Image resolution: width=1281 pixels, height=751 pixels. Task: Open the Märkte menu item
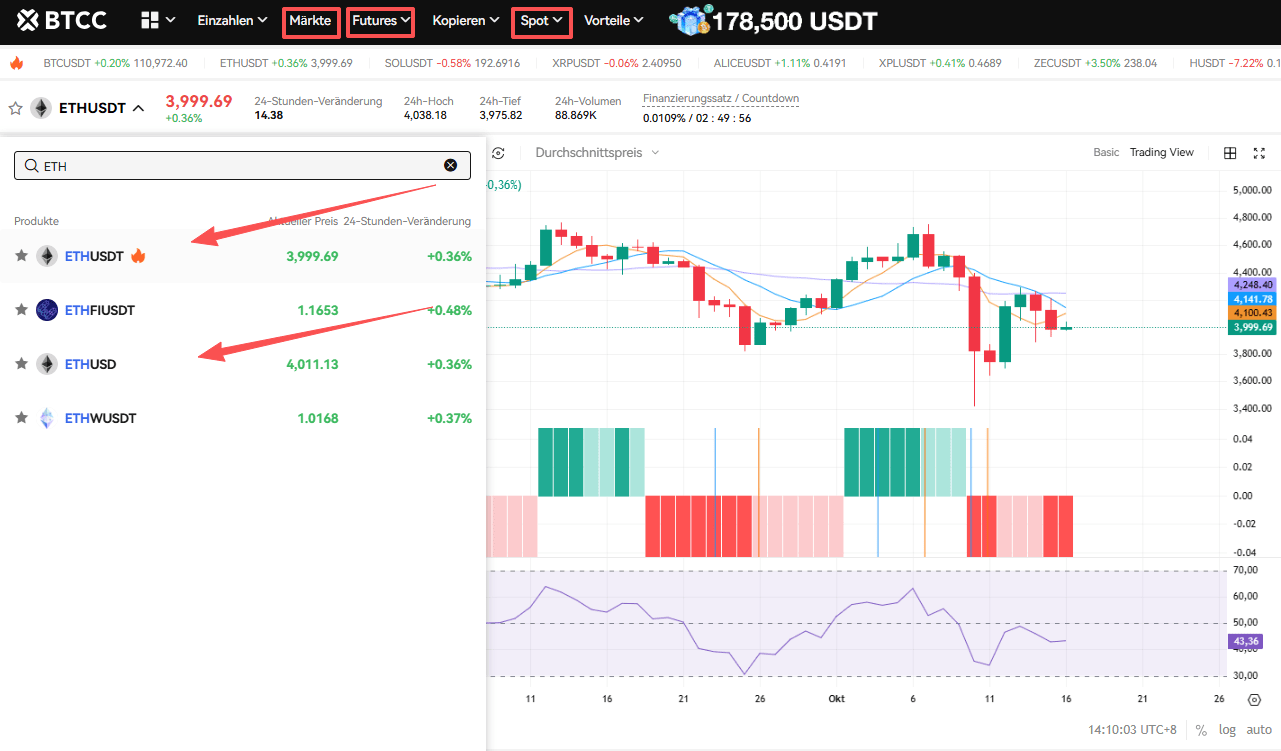click(310, 20)
